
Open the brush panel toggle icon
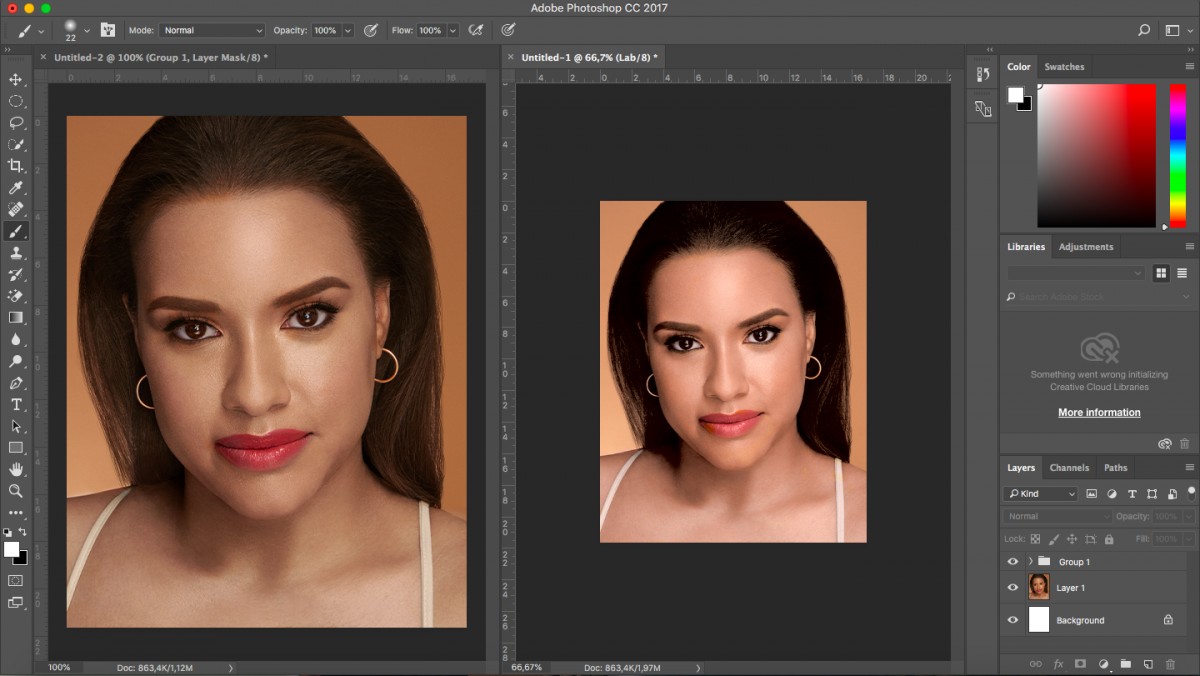(x=108, y=30)
